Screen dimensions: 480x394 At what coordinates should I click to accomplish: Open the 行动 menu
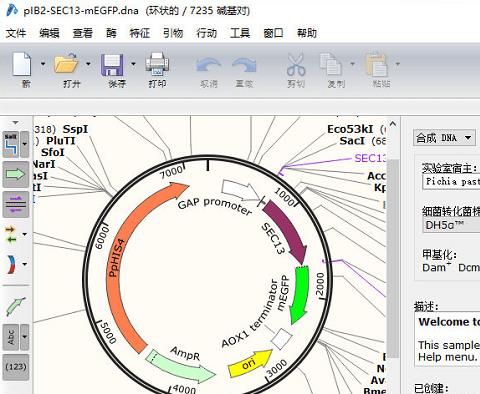pyautogui.click(x=207, y=33)
